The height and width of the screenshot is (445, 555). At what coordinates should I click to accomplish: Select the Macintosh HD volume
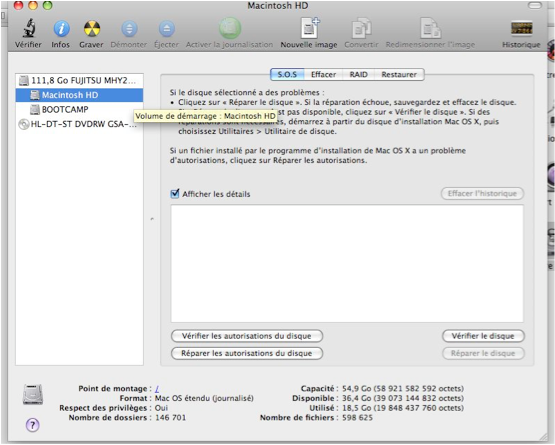click(x=79, y=95)
